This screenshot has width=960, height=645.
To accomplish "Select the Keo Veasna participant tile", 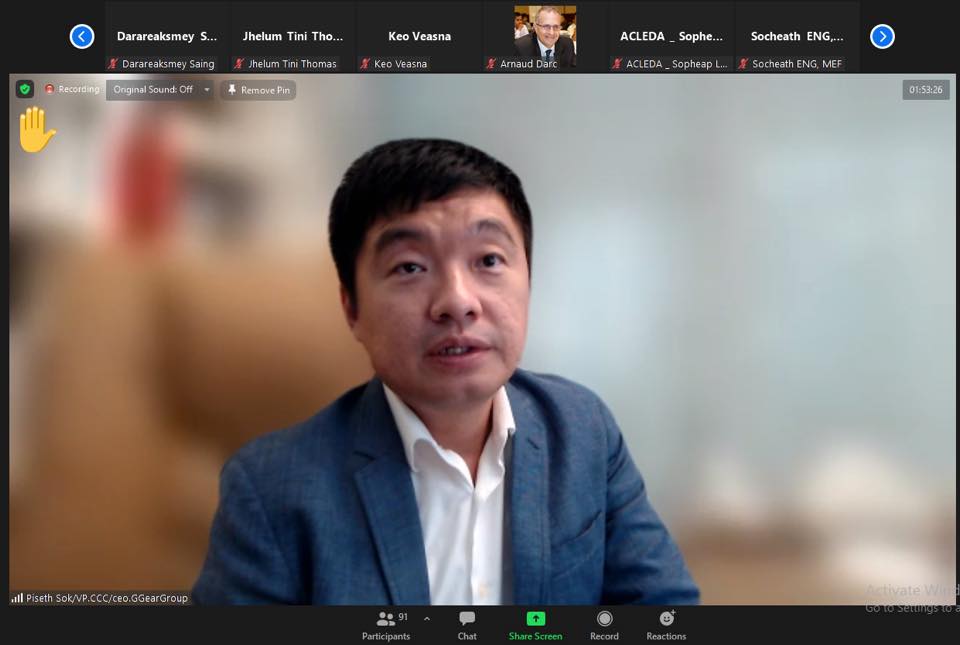I will coord(419,37).
